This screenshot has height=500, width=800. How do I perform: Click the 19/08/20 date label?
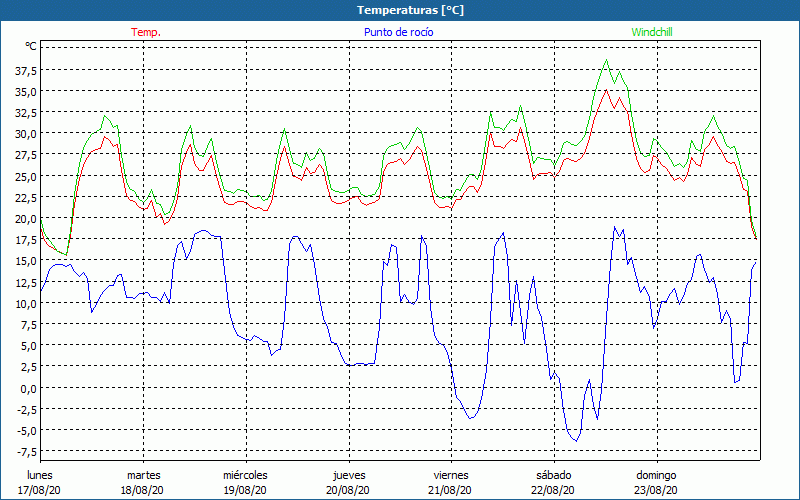(x=245, y=490)
